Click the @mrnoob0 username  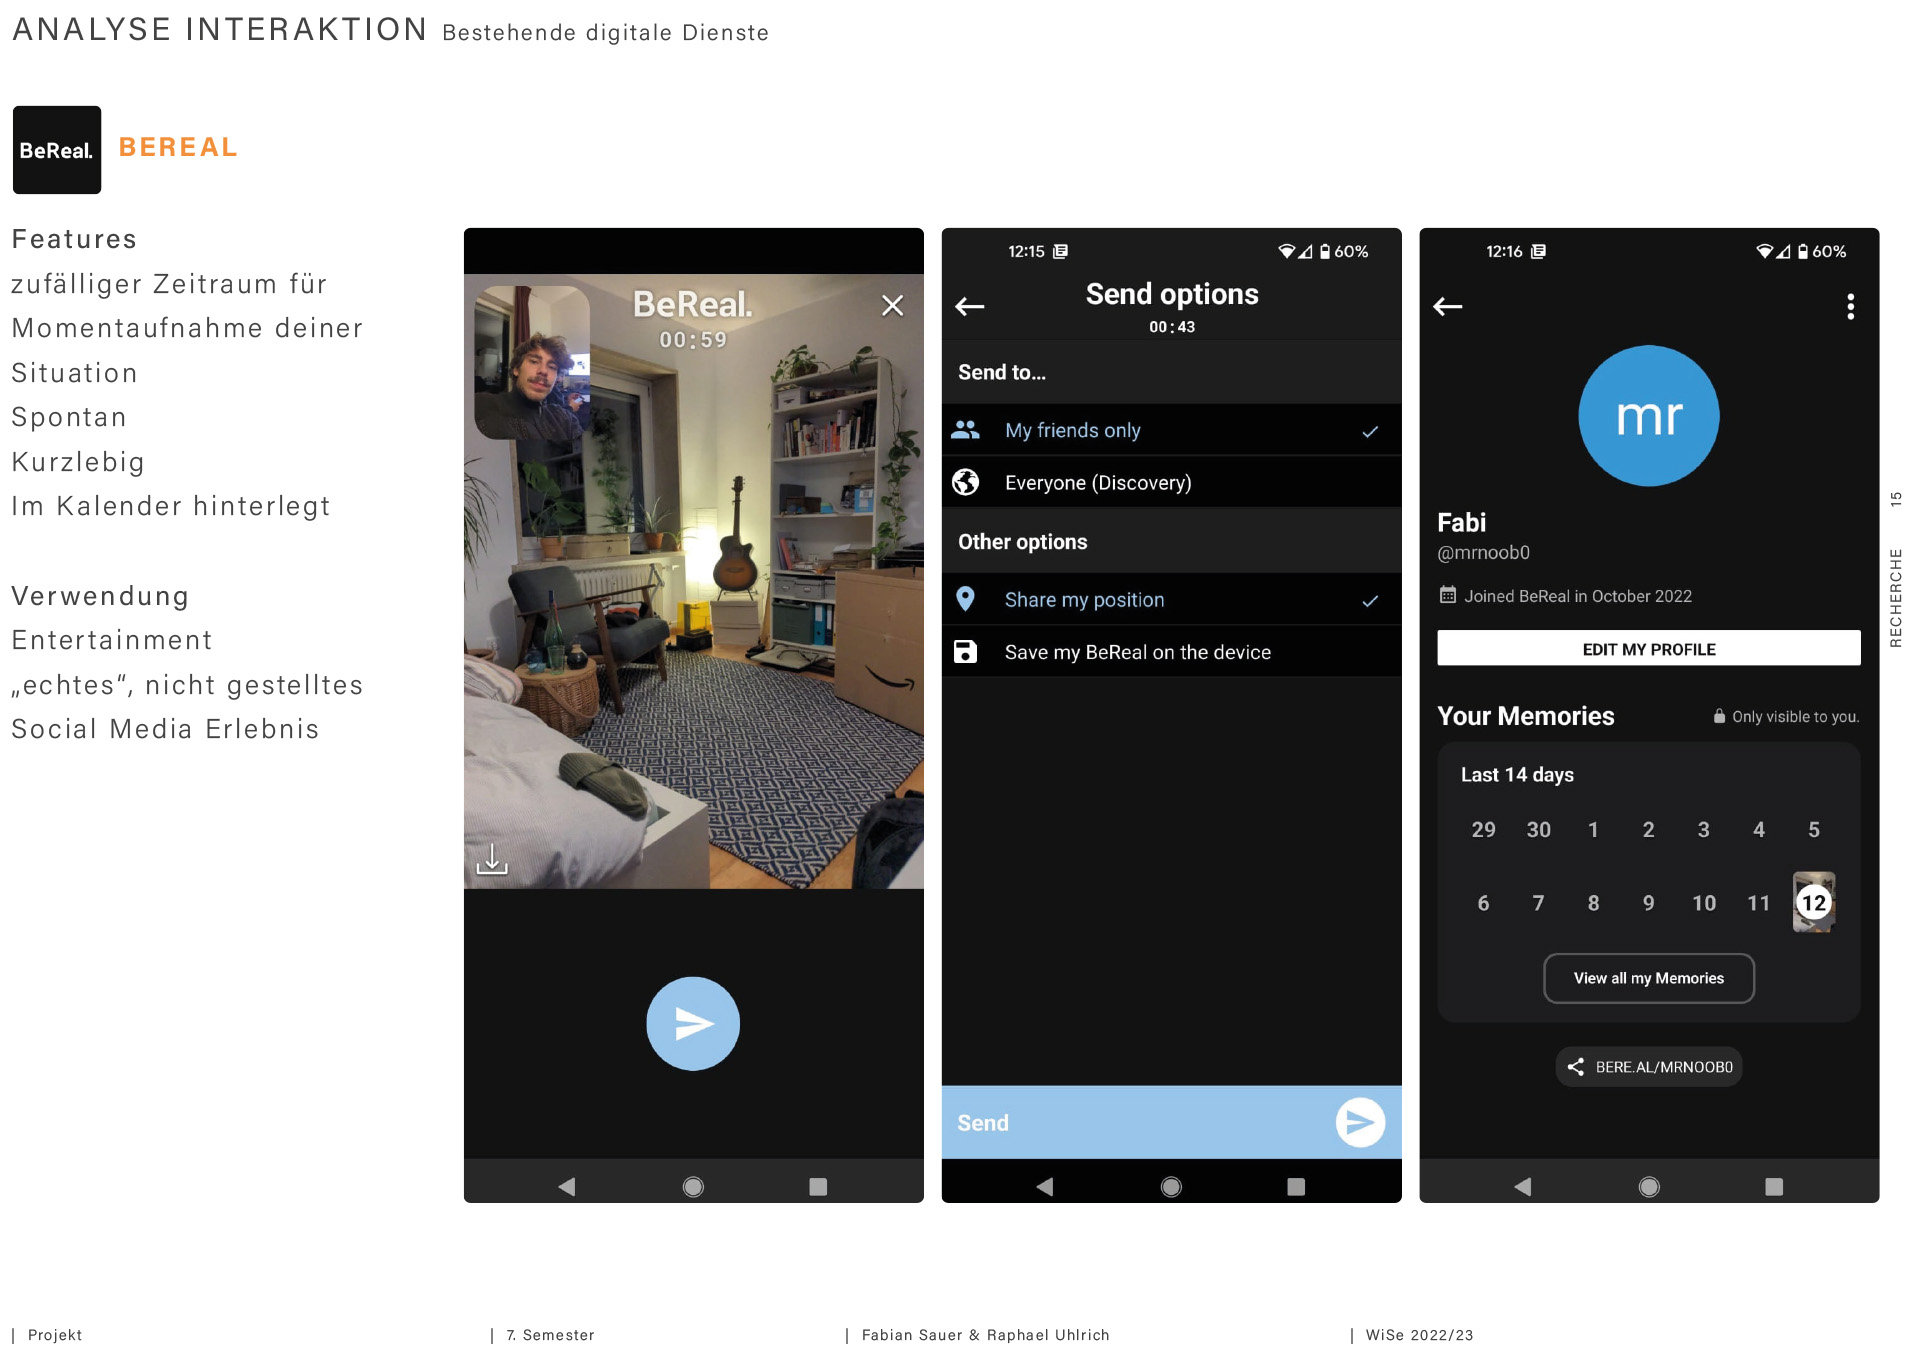click(1483, 552)
